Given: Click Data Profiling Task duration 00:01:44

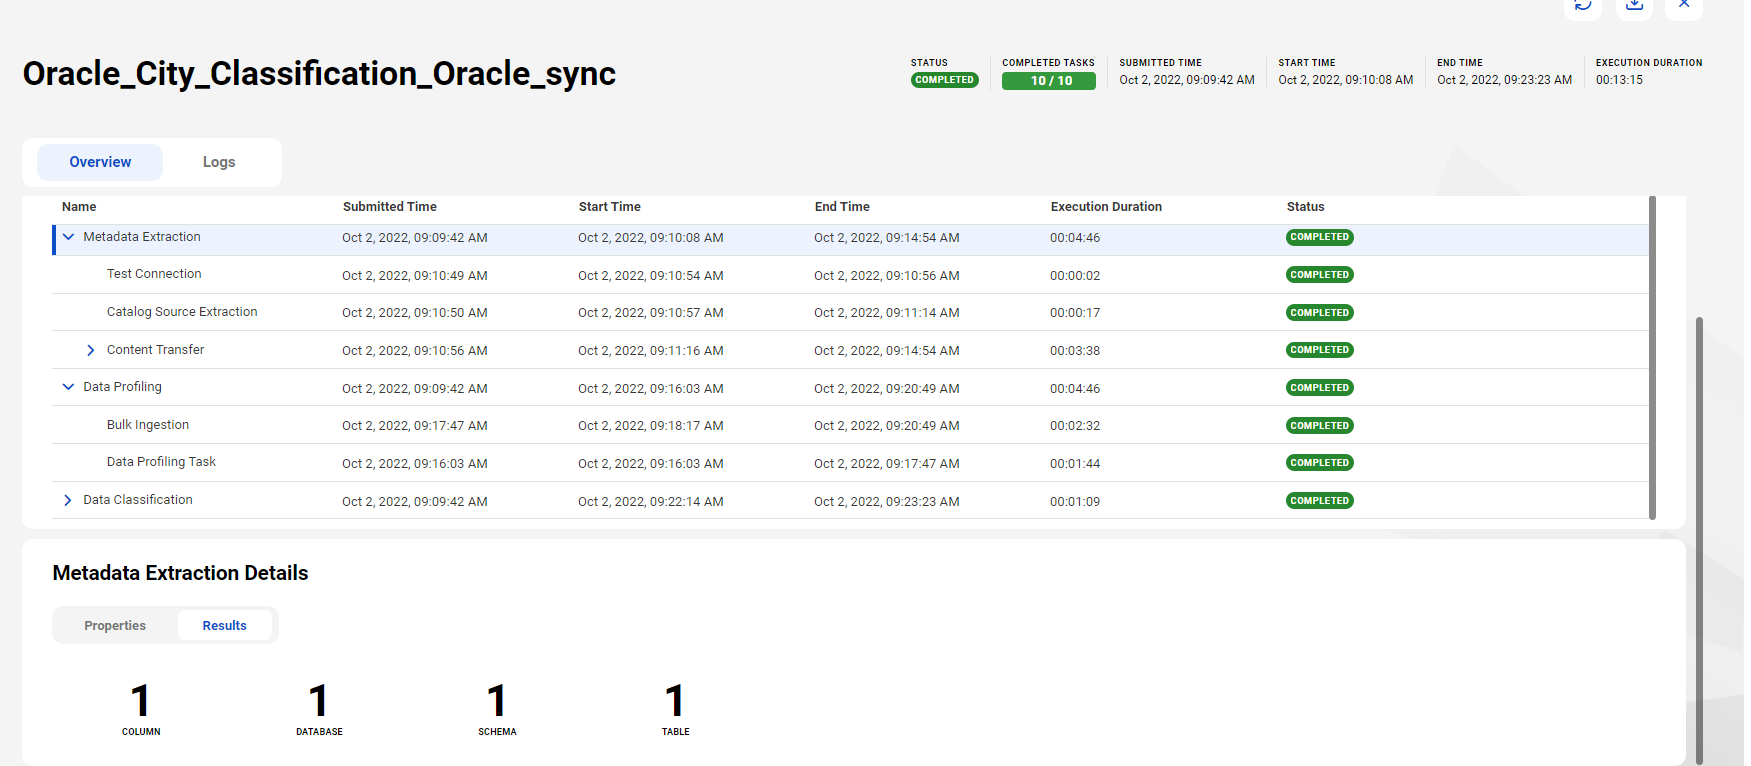Looking at the screenshot, I should (1075, 464).
